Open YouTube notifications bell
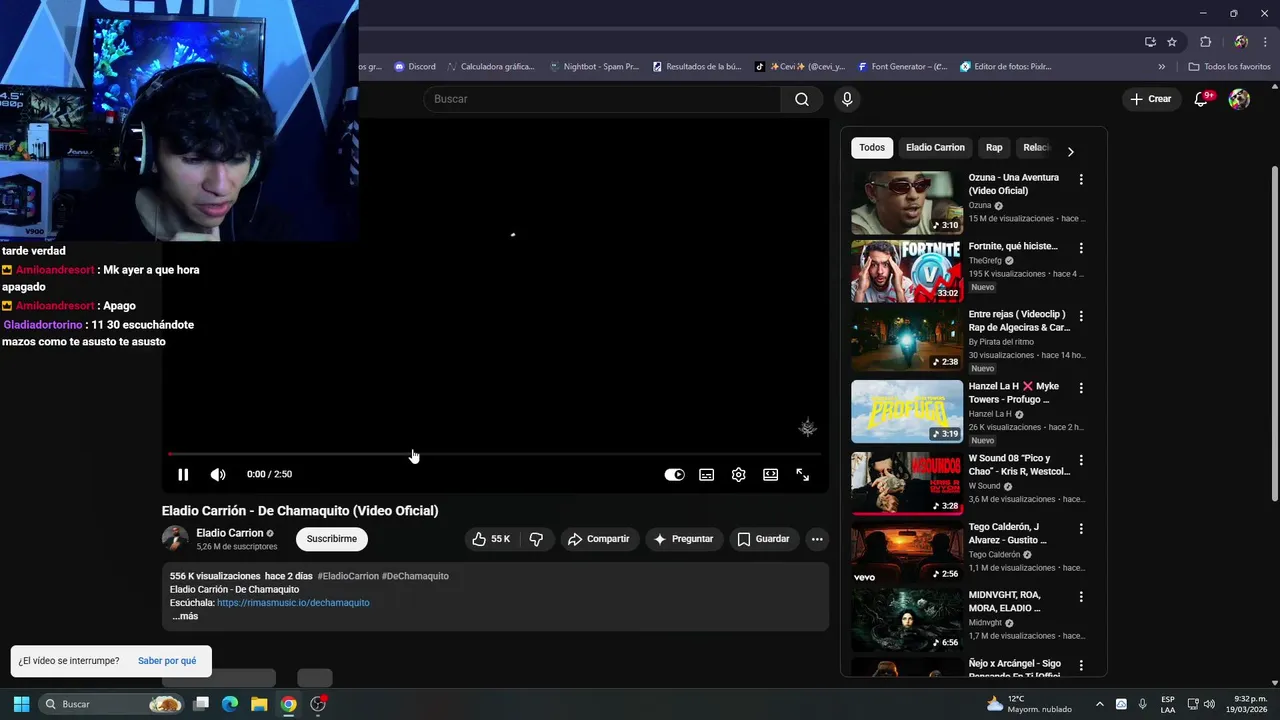 (1202, 99)
